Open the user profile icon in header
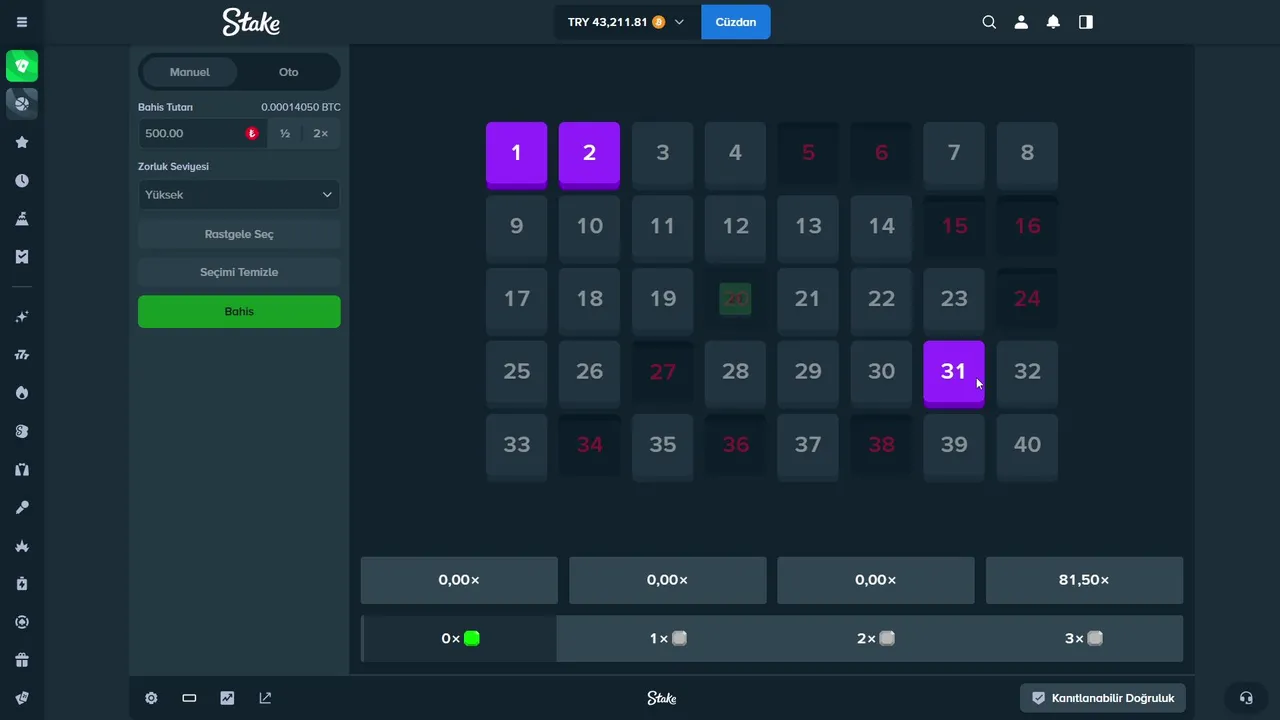 point(1021,22)
